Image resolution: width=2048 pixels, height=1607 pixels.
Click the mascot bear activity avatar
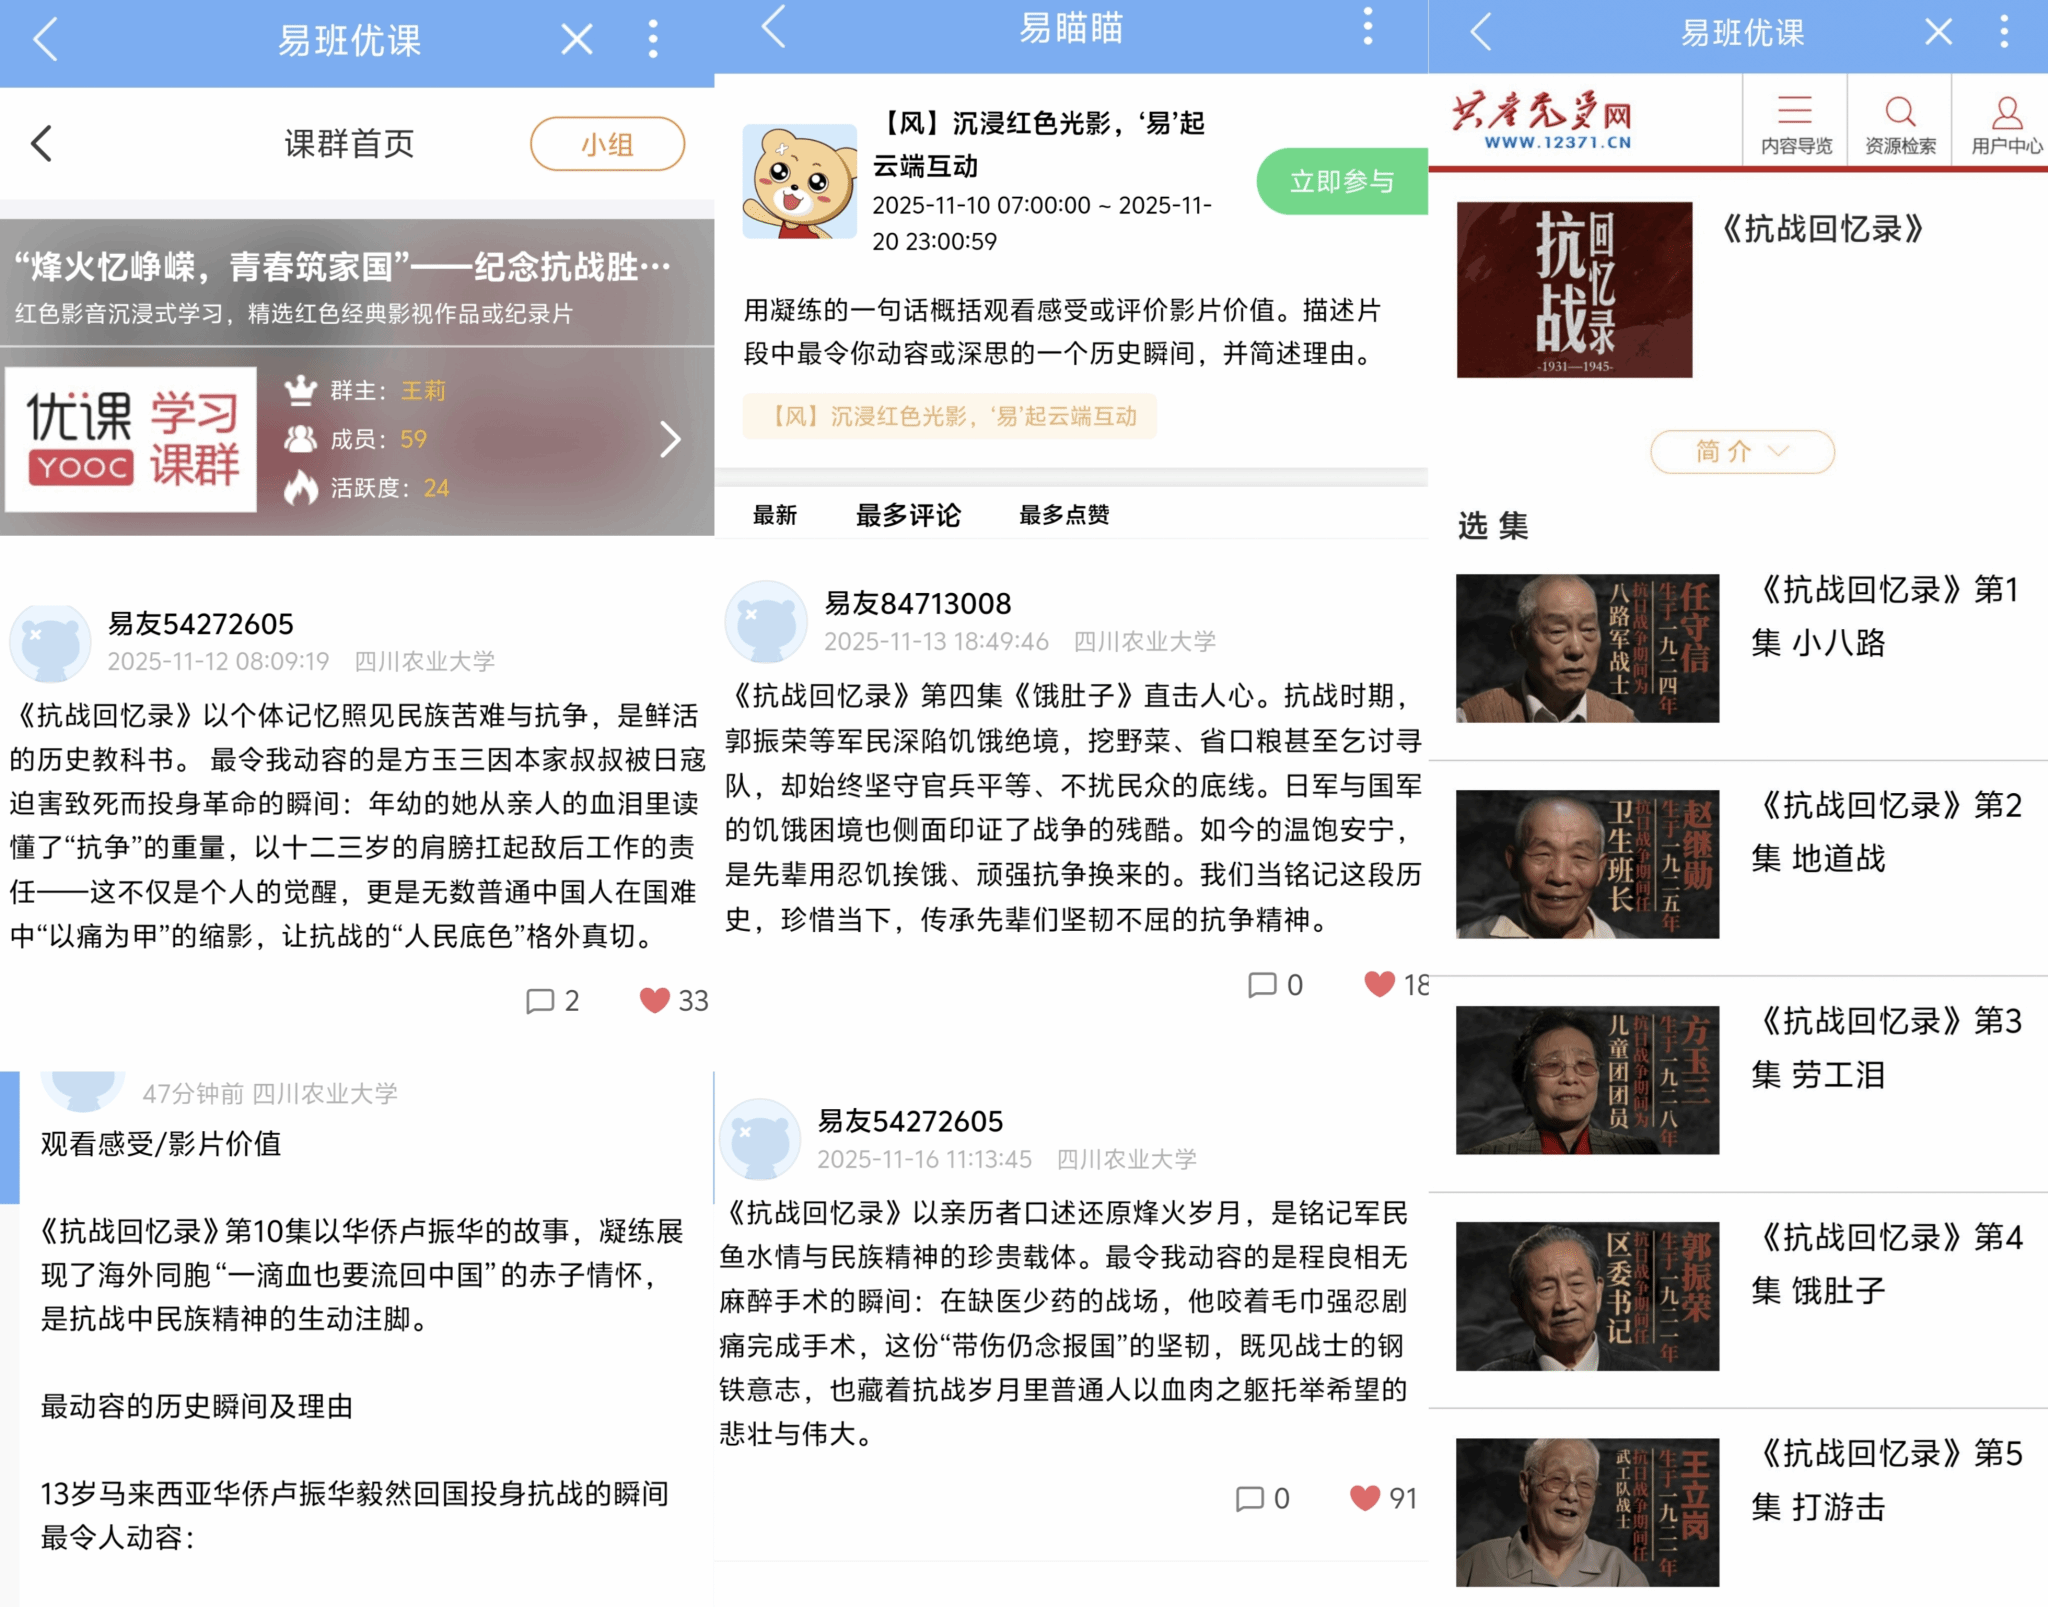pyautogui.click(x=799, y=181)
